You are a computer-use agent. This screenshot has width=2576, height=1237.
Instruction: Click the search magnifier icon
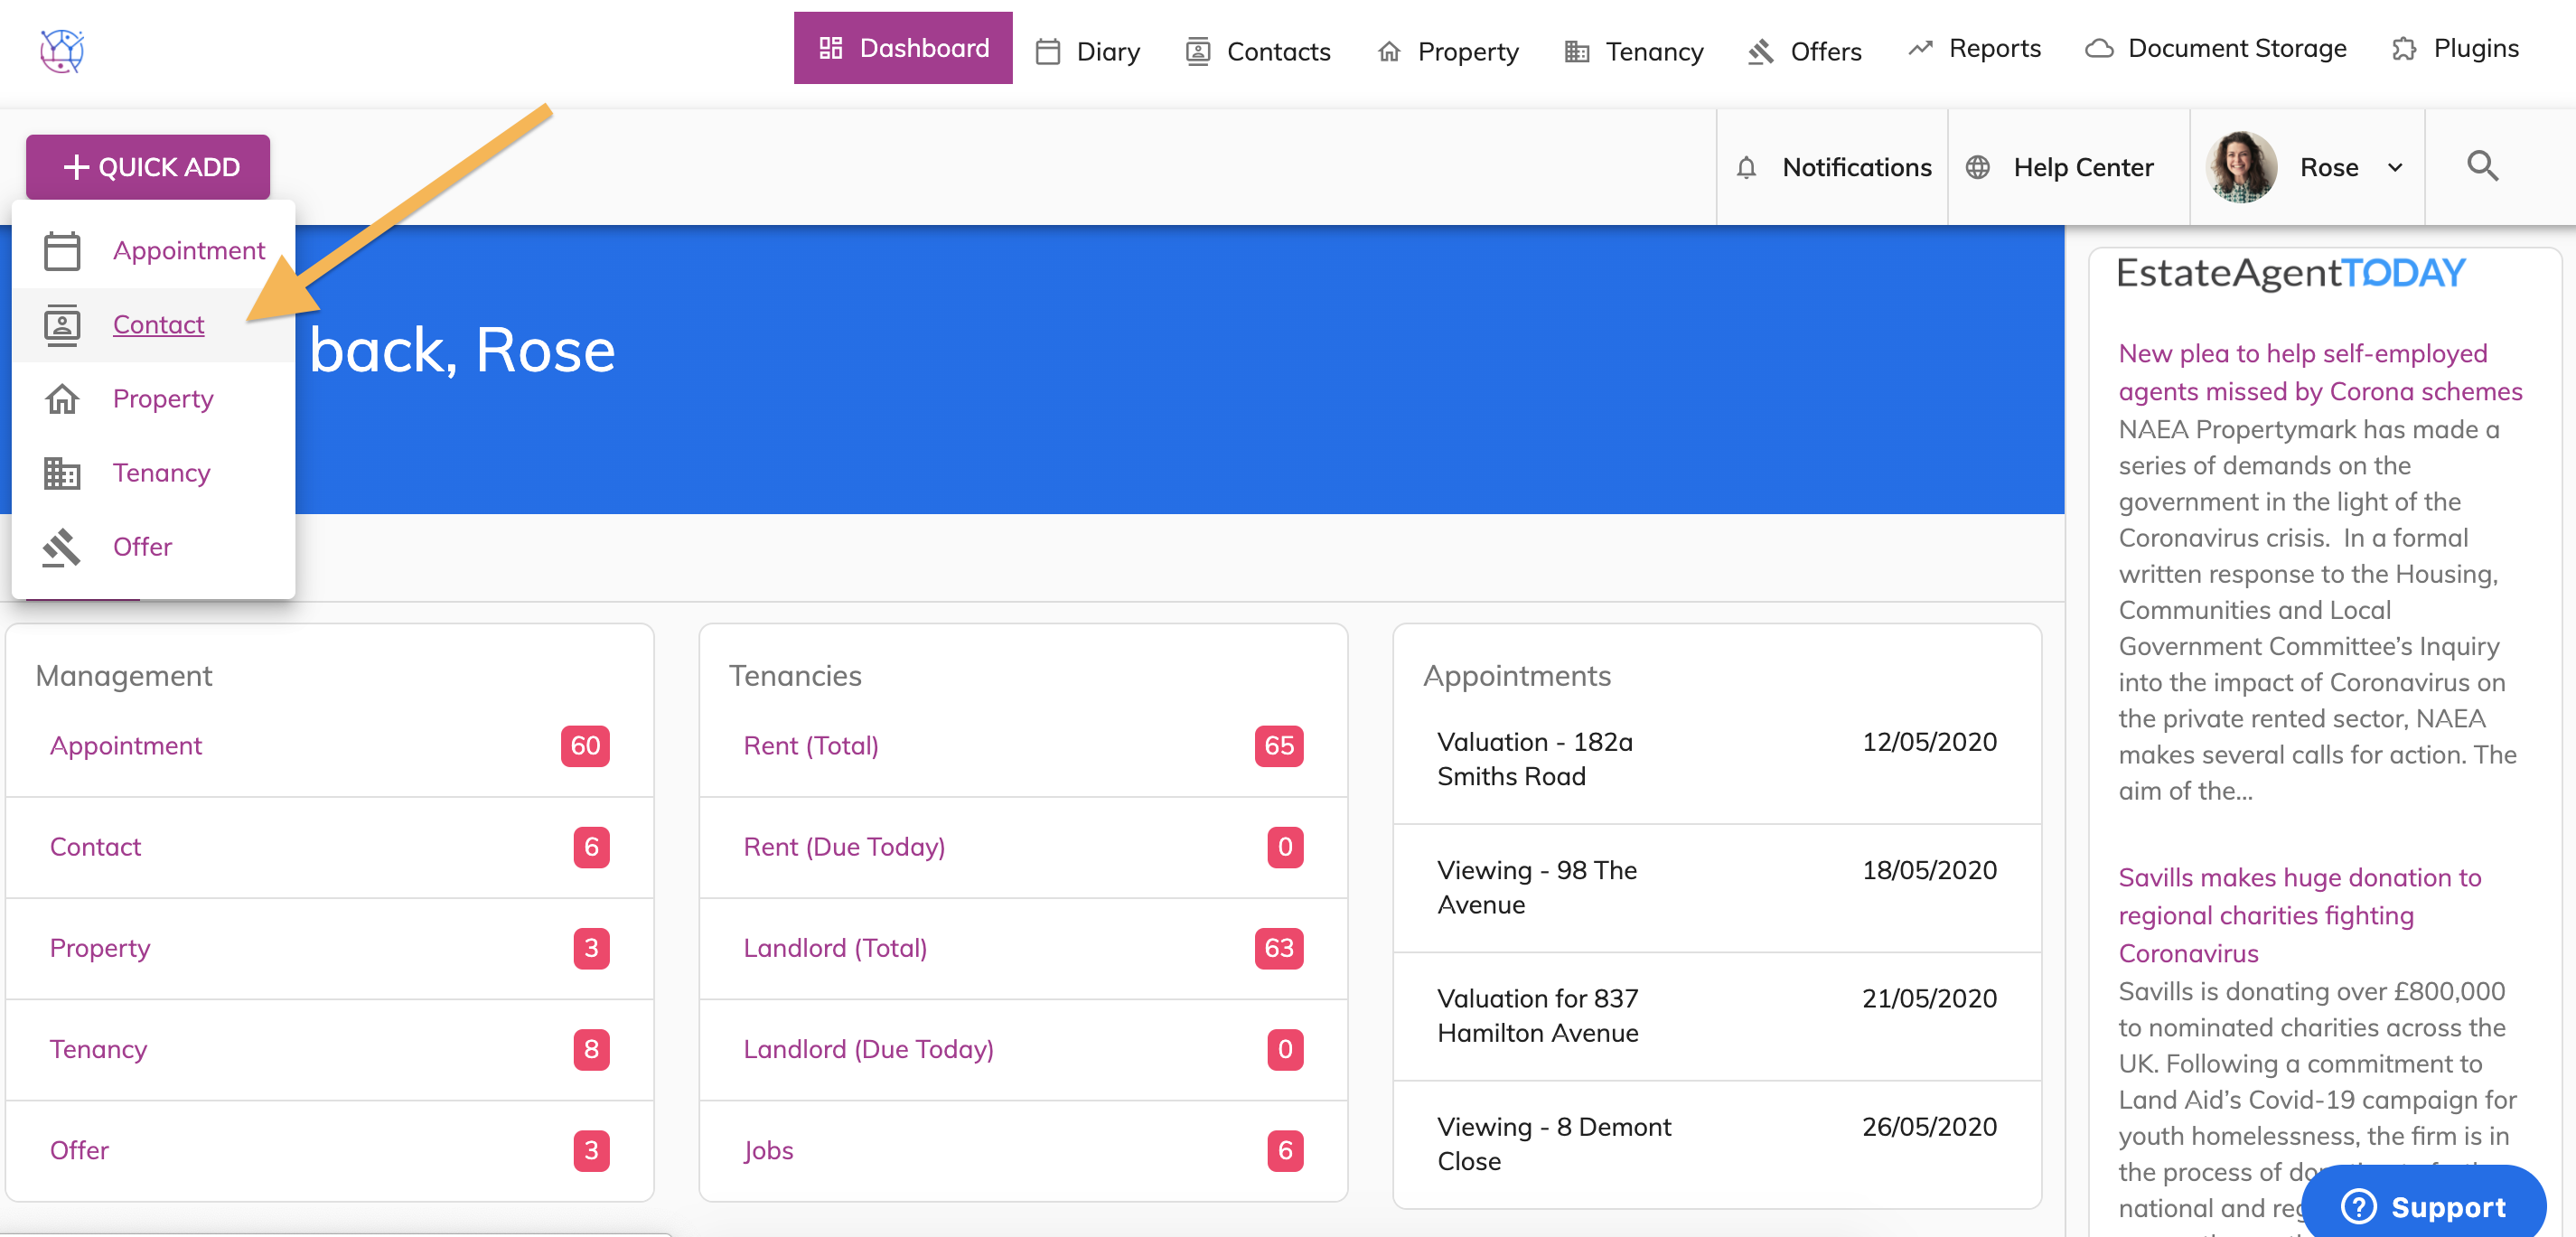(2481, 166)
